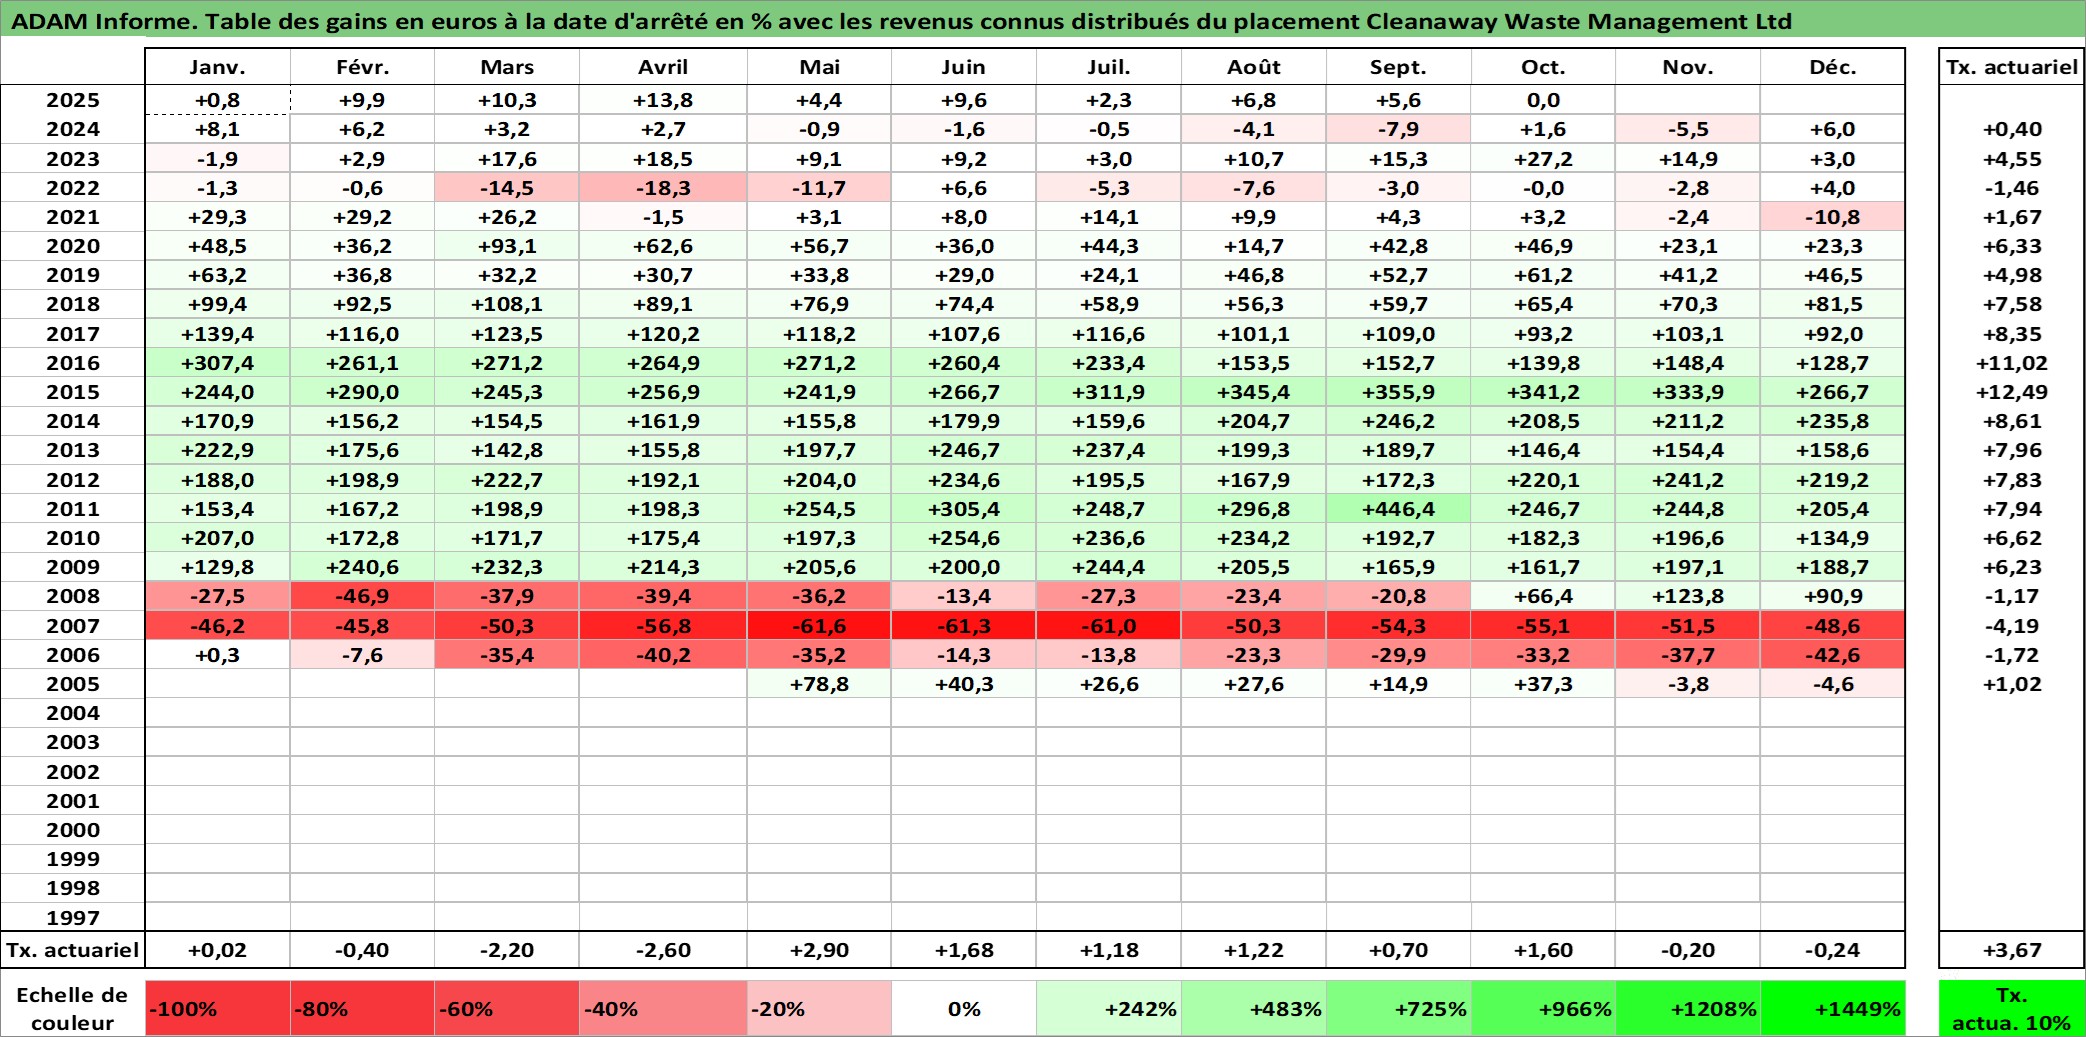Screen dimensions: 2086x1037
Task: Select the Juil. column header
Action: point(1109,67)
